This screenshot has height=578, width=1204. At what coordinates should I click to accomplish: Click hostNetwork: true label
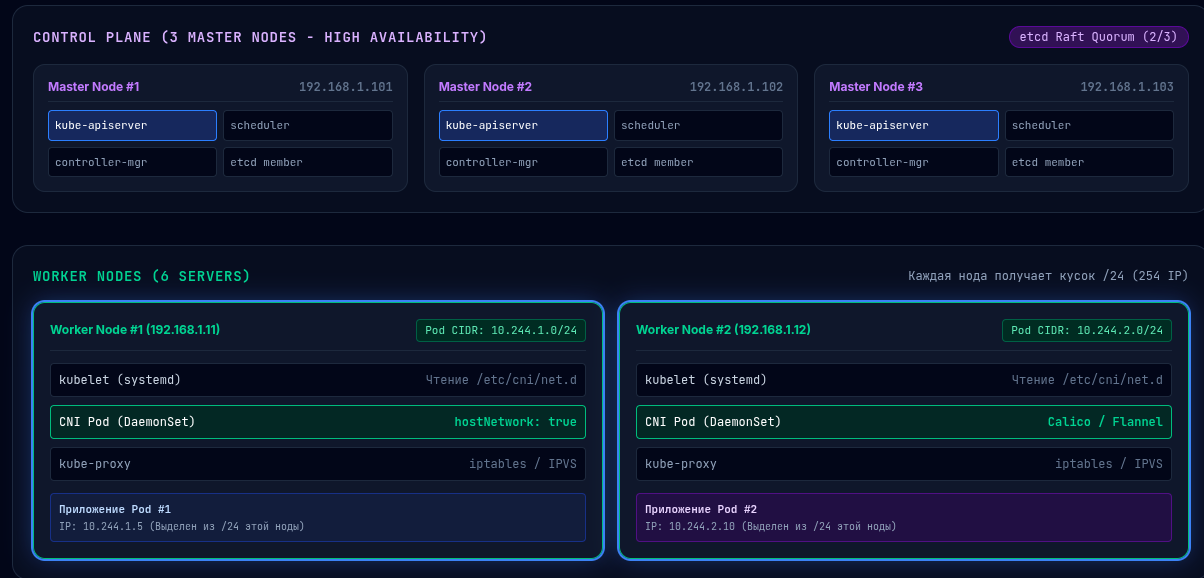516,422
